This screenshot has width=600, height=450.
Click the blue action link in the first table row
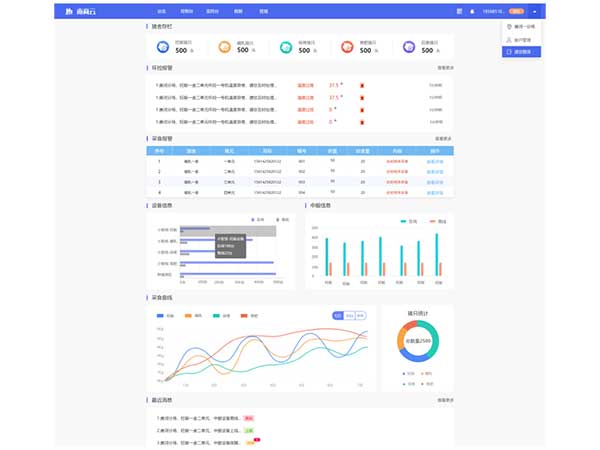coord(435,160)
